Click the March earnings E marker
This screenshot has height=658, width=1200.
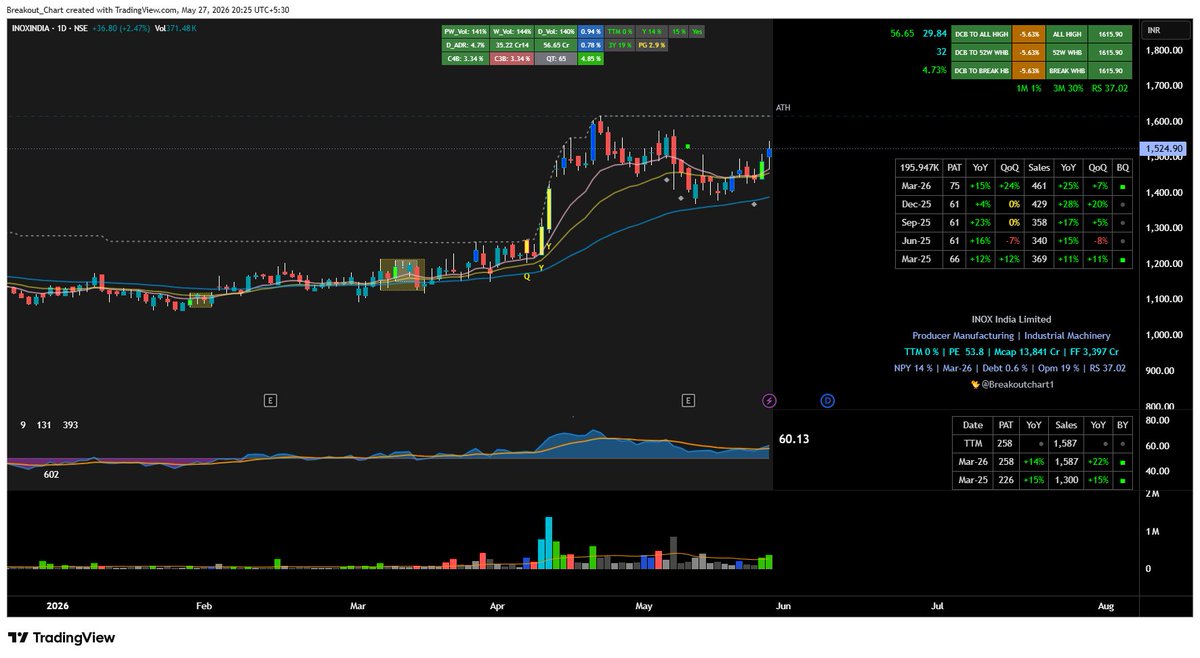(x=270, y=400)
